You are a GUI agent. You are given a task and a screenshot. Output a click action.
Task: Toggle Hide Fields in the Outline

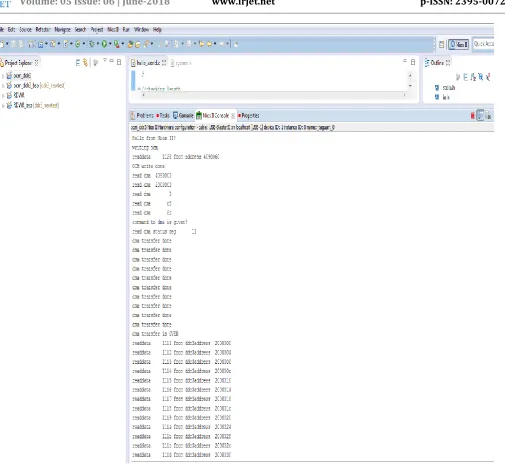[x=481, y=77]
